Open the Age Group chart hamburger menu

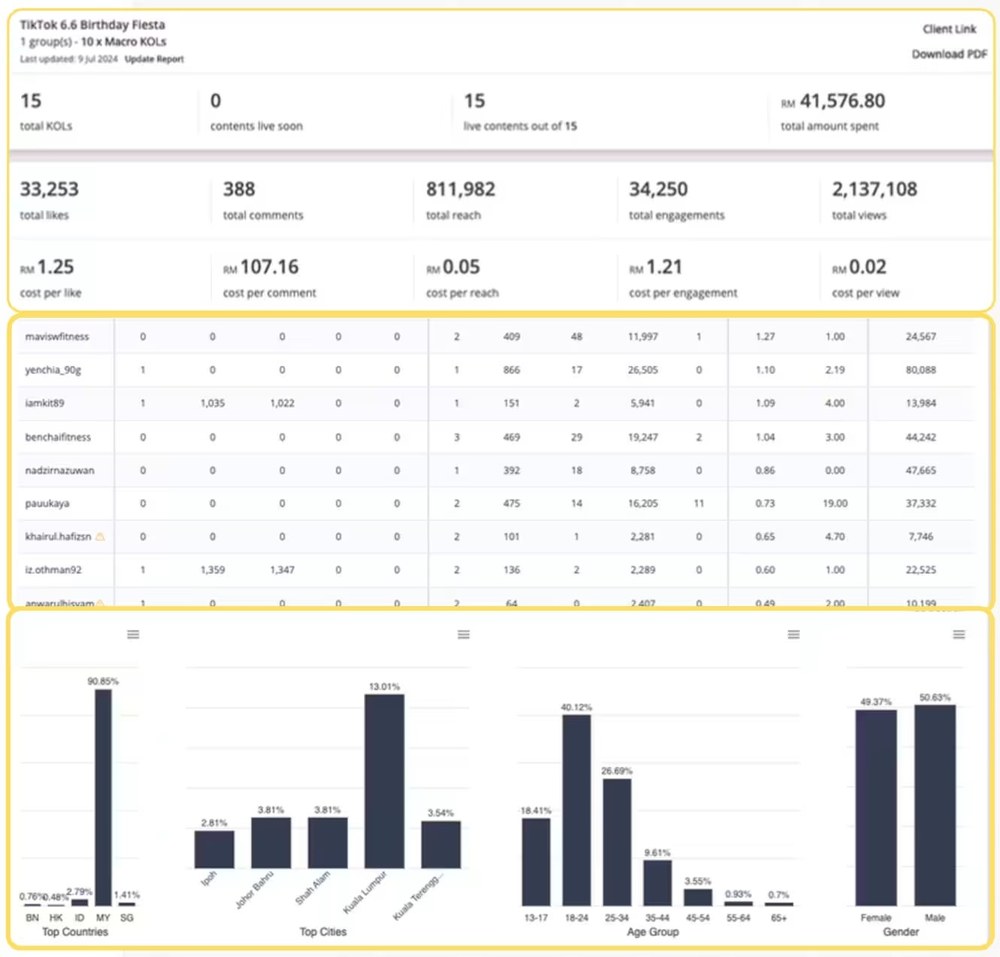coord(793,634)
